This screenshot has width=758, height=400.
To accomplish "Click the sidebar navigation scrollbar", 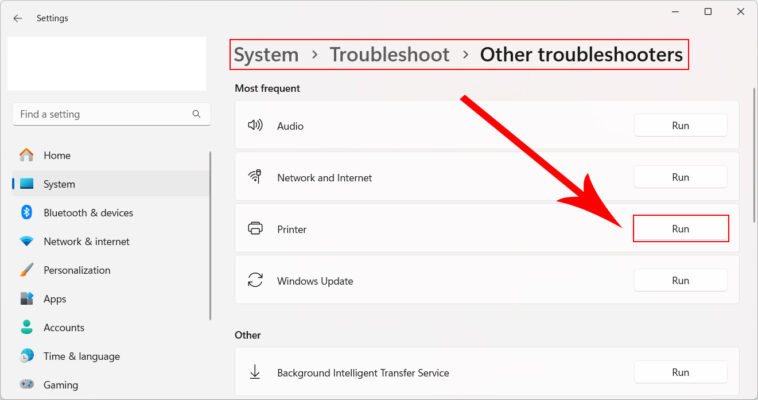I will pos(210,235).
